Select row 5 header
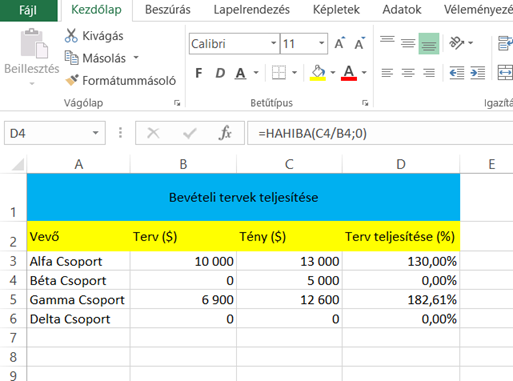The image size is (513, 381). (13, 299)
